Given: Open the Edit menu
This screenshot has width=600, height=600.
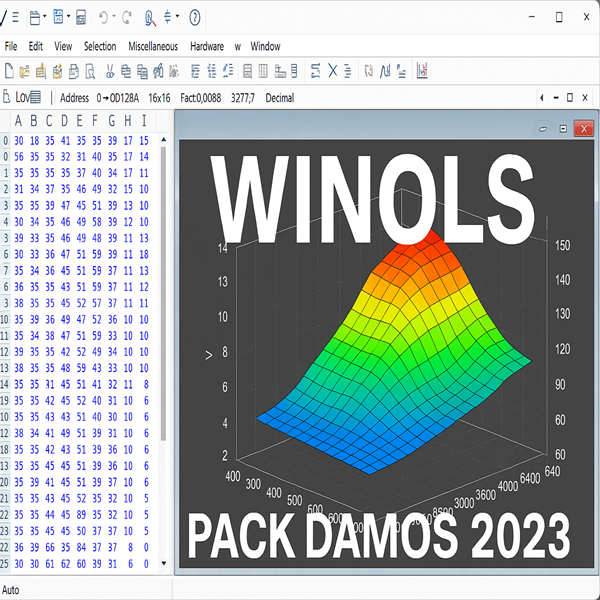Looking at the screenshot, I should [36, 46].
